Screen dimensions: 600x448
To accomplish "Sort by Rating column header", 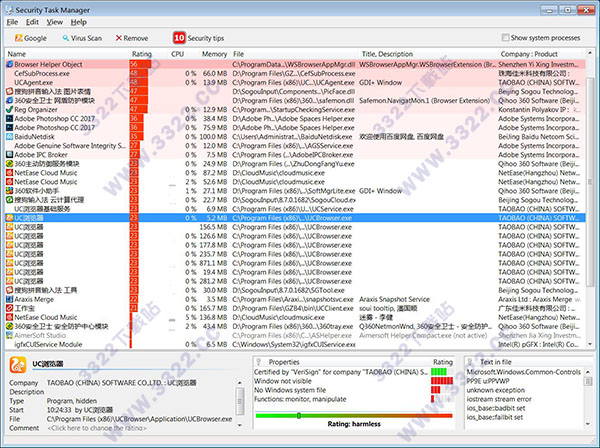I will coord(142,54).
